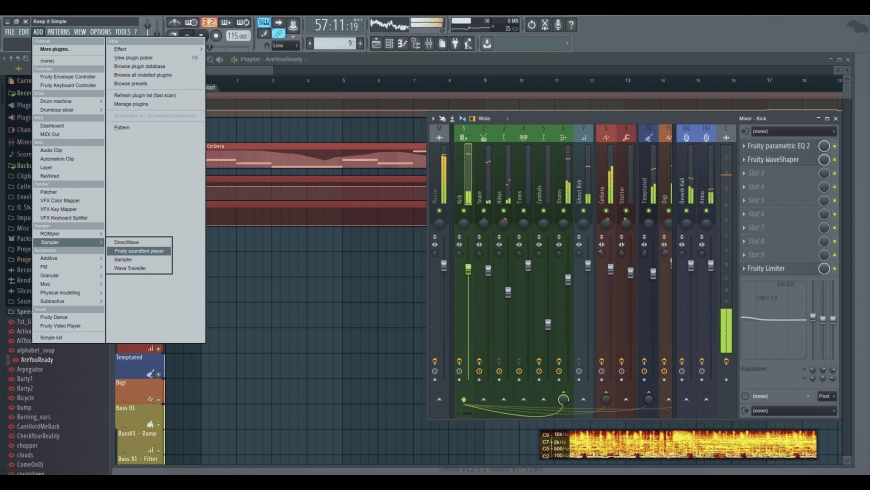870x490 pixels.
Task: Click More plugins... in Add menu
Action: (56, 48)
